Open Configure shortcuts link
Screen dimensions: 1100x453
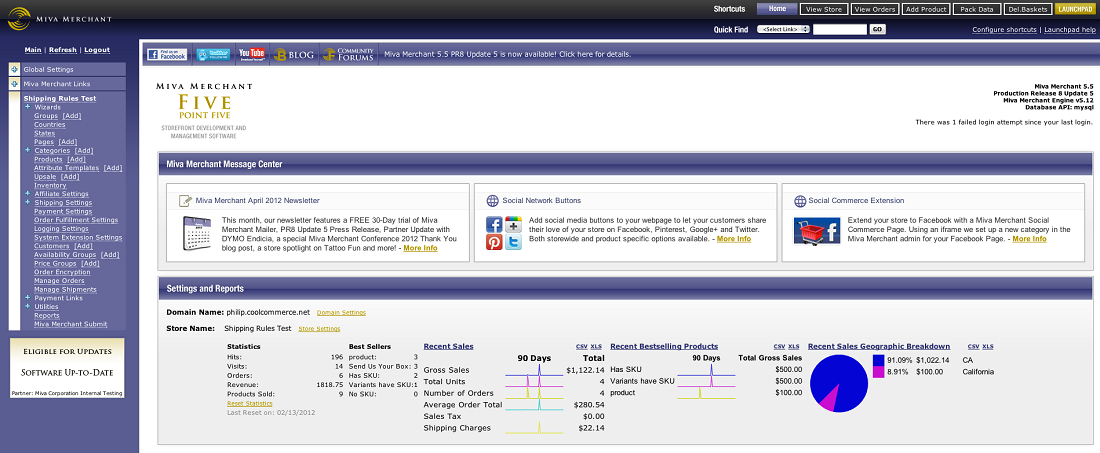click(1004, 29)
